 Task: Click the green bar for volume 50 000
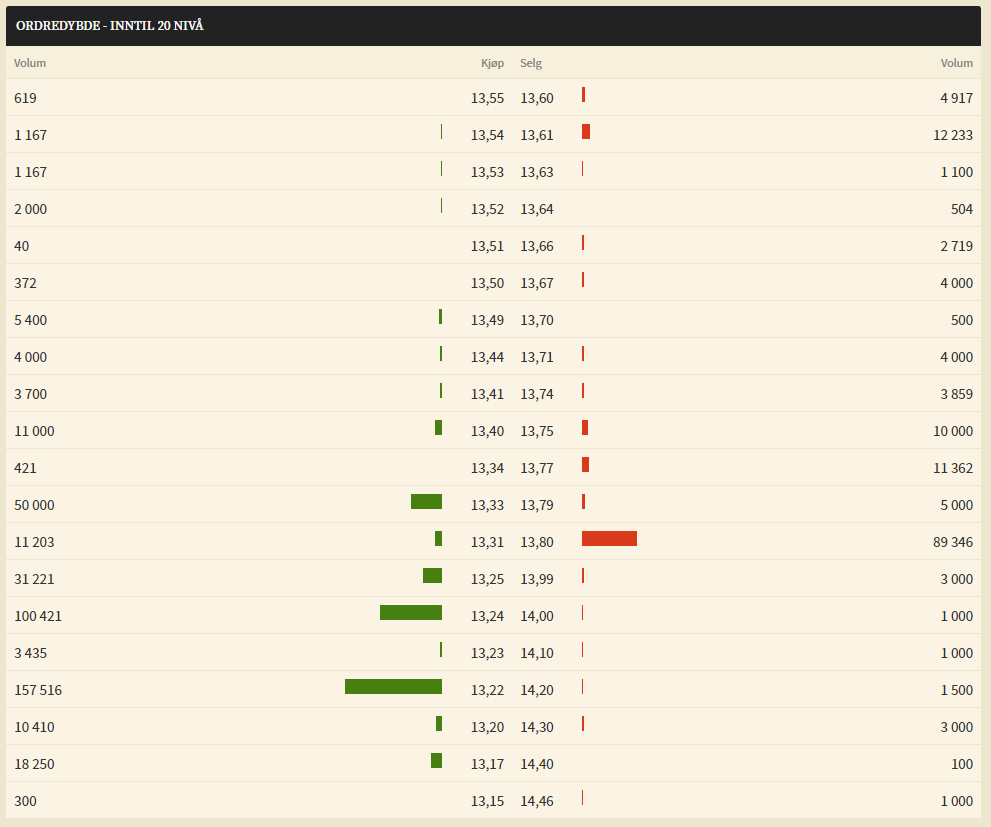(426, 502)
